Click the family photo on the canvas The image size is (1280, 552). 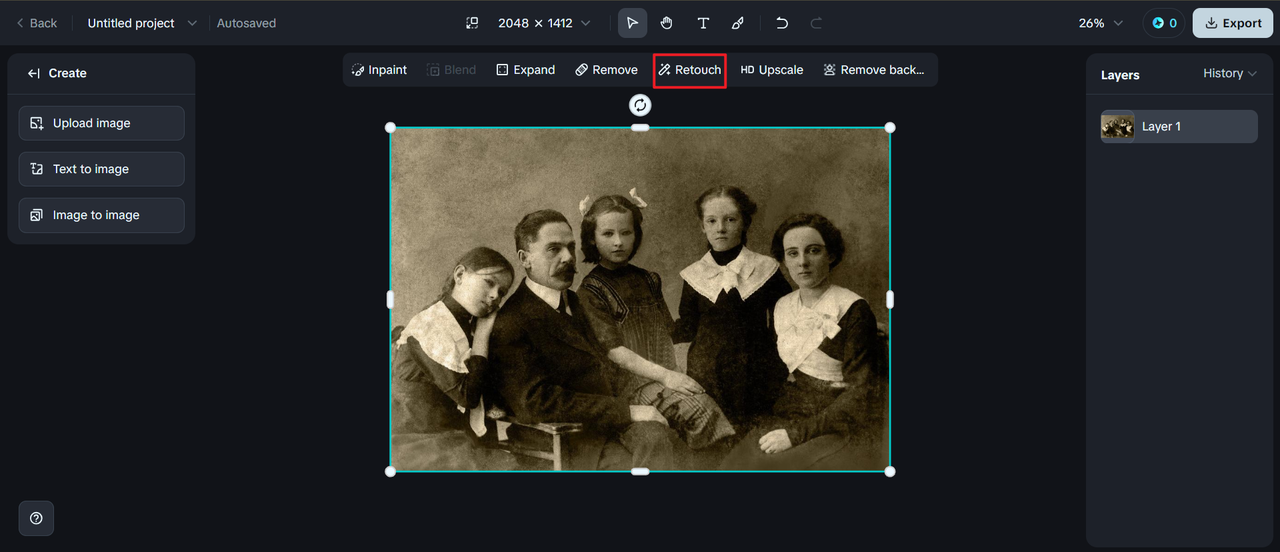[640, 299]
